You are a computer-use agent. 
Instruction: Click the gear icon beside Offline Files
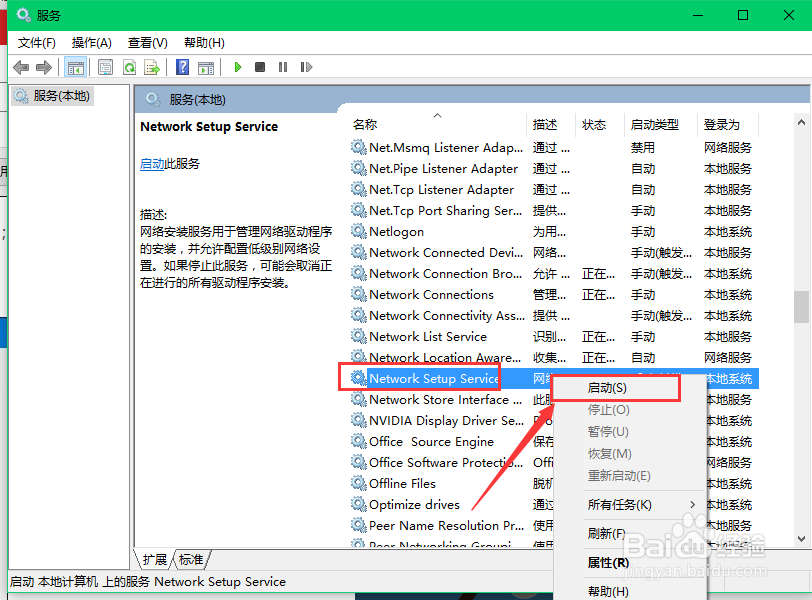[x=358, y=484]
